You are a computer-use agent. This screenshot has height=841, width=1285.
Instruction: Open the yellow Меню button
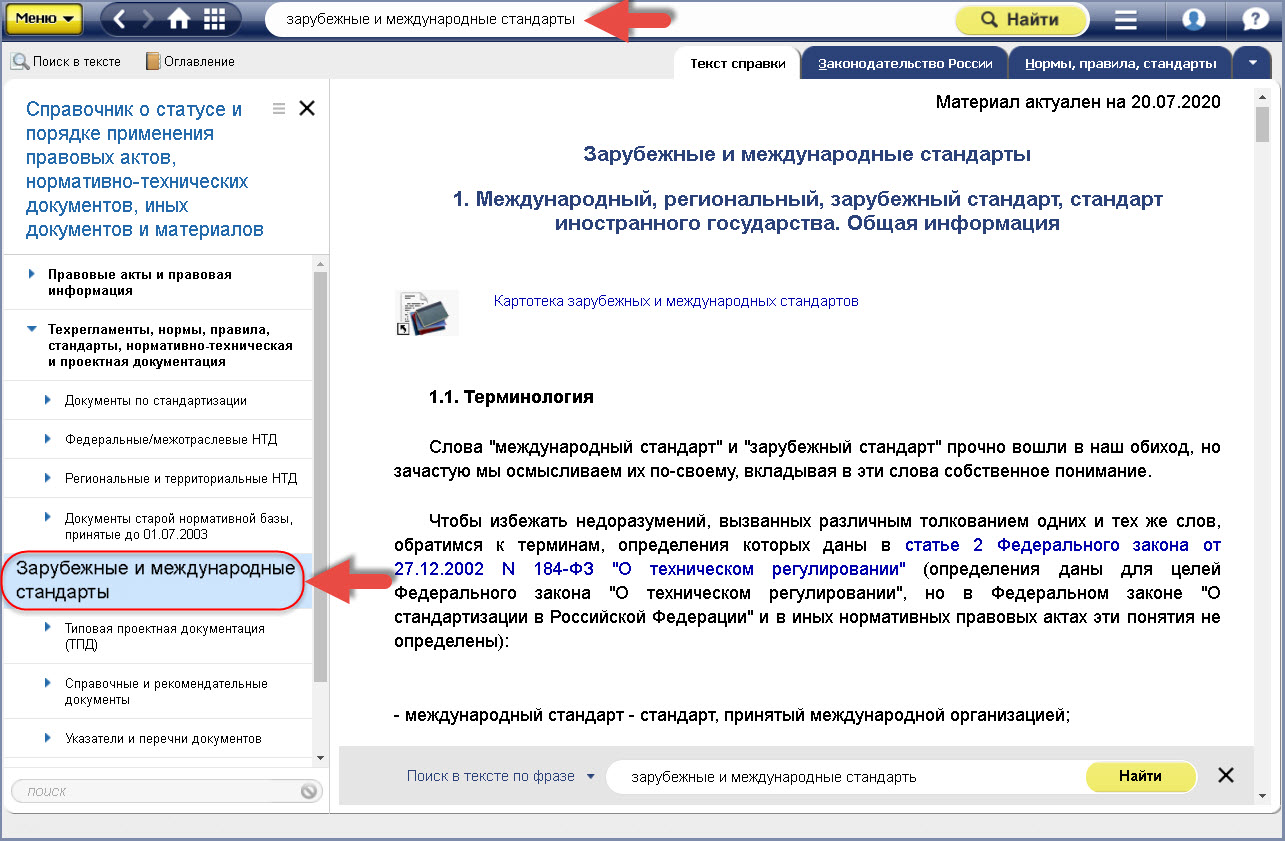tap(43, 18)
